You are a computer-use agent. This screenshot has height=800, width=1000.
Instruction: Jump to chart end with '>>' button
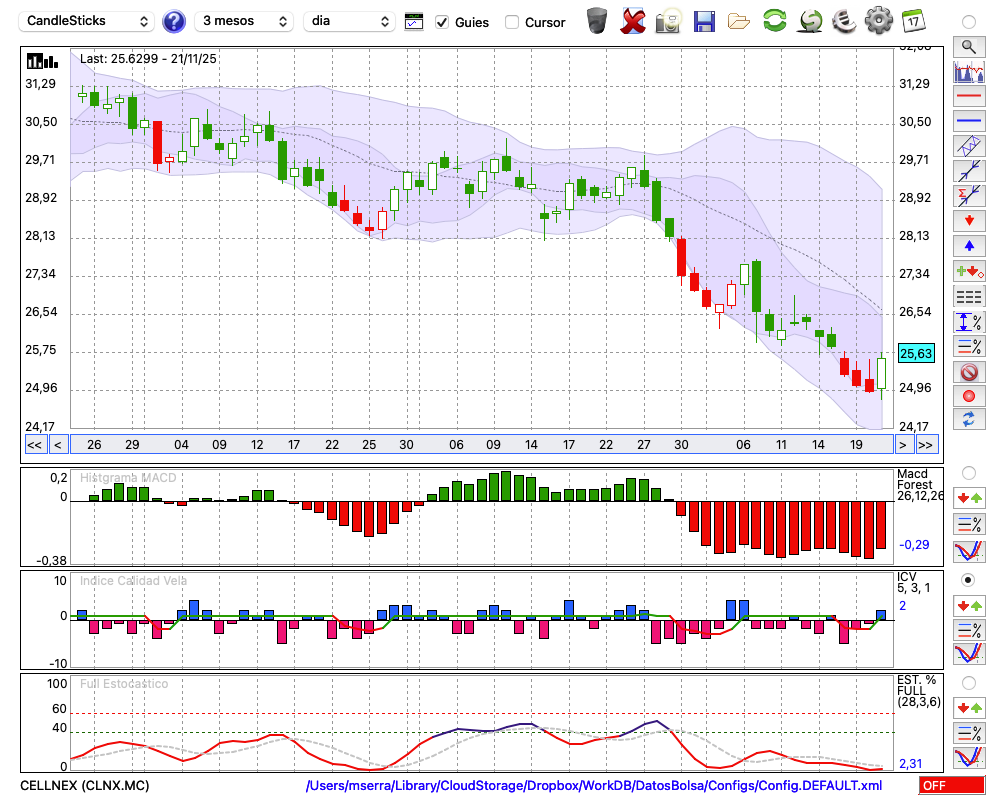926,445
